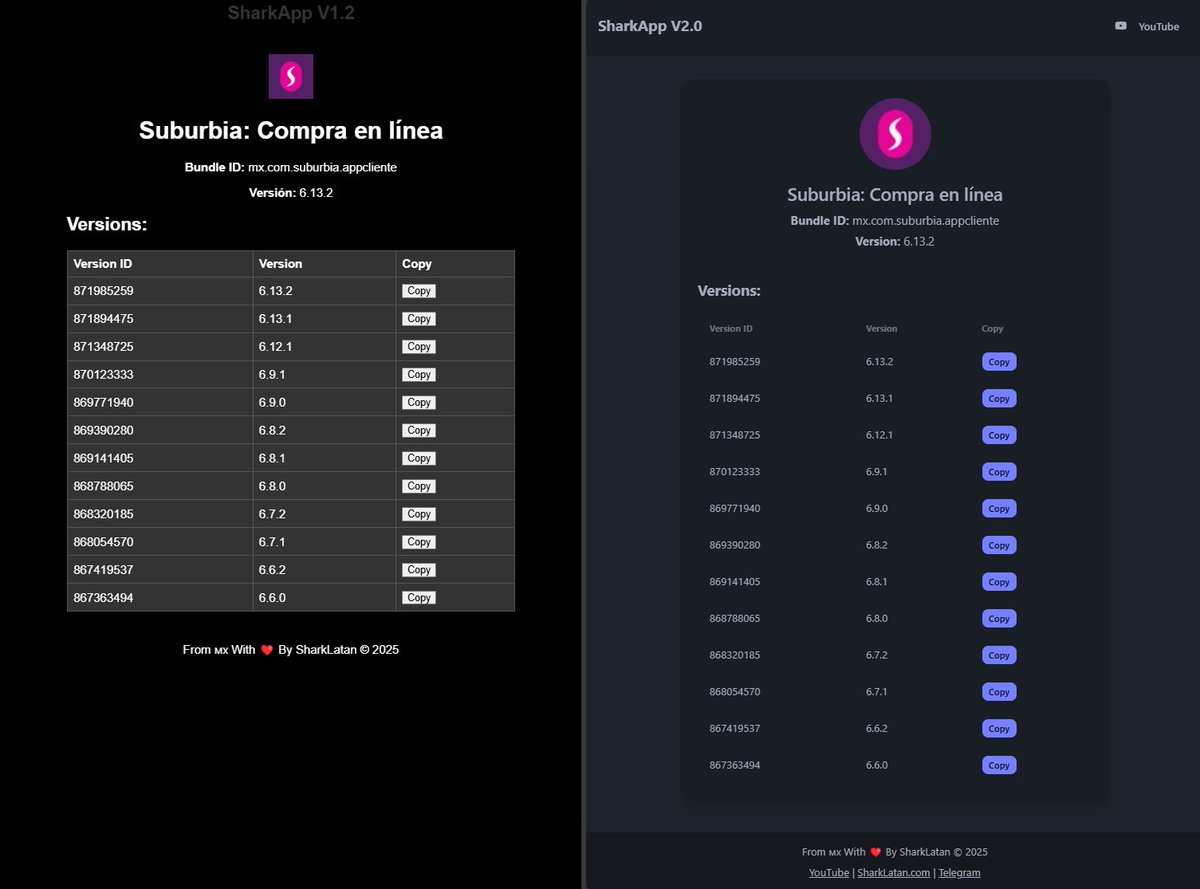Screen dimensions: 1200x889
Task: Copy version 6.13.1 in the V2.0 list
Action: click(x=999, y=398)
